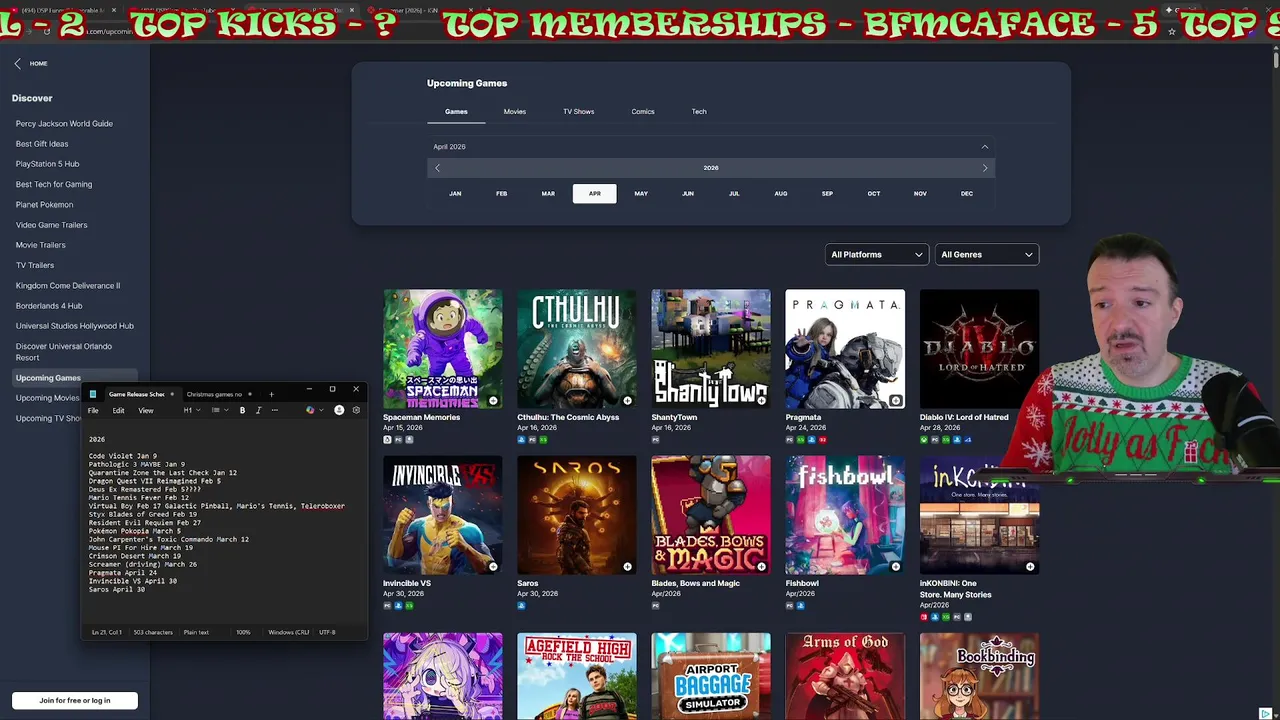Add Cthulhu: The Cosmic Abyss with plus icon

[x=627, y=401]
